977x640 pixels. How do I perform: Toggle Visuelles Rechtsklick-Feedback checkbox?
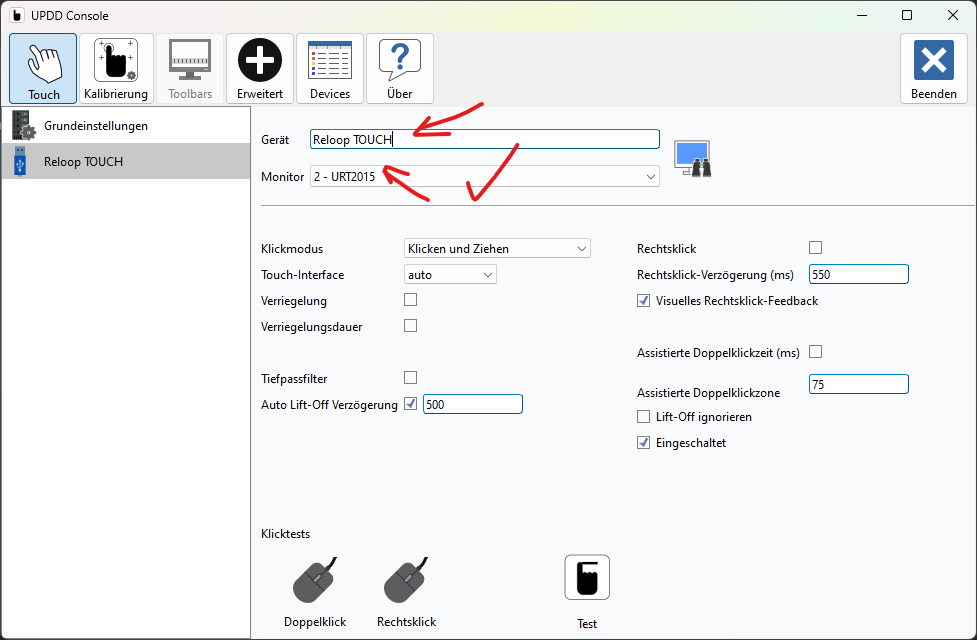coord(644,300)
